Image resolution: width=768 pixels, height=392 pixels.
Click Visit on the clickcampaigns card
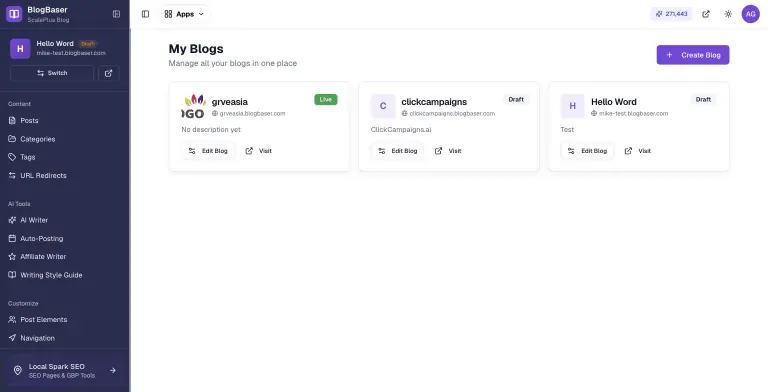pos(448,151)
